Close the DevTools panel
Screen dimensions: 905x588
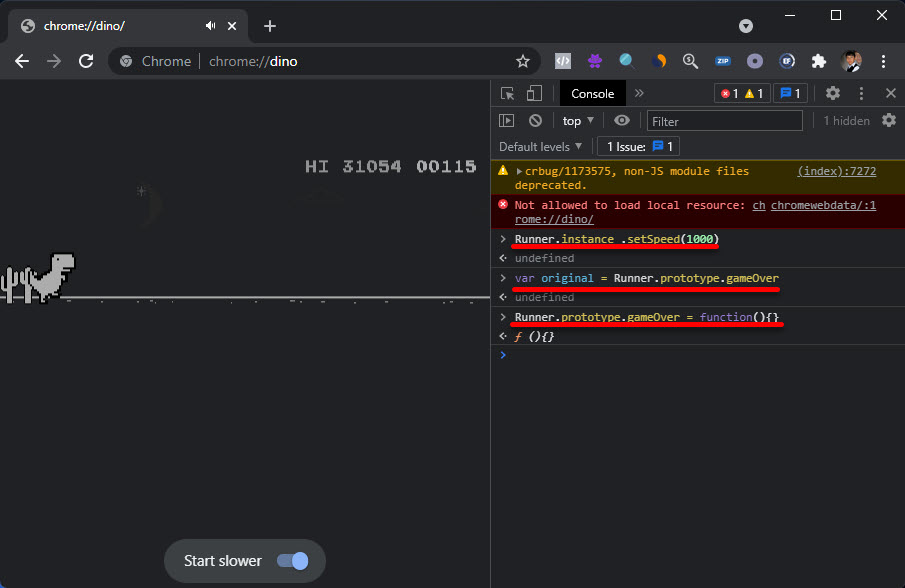point(891,93)
